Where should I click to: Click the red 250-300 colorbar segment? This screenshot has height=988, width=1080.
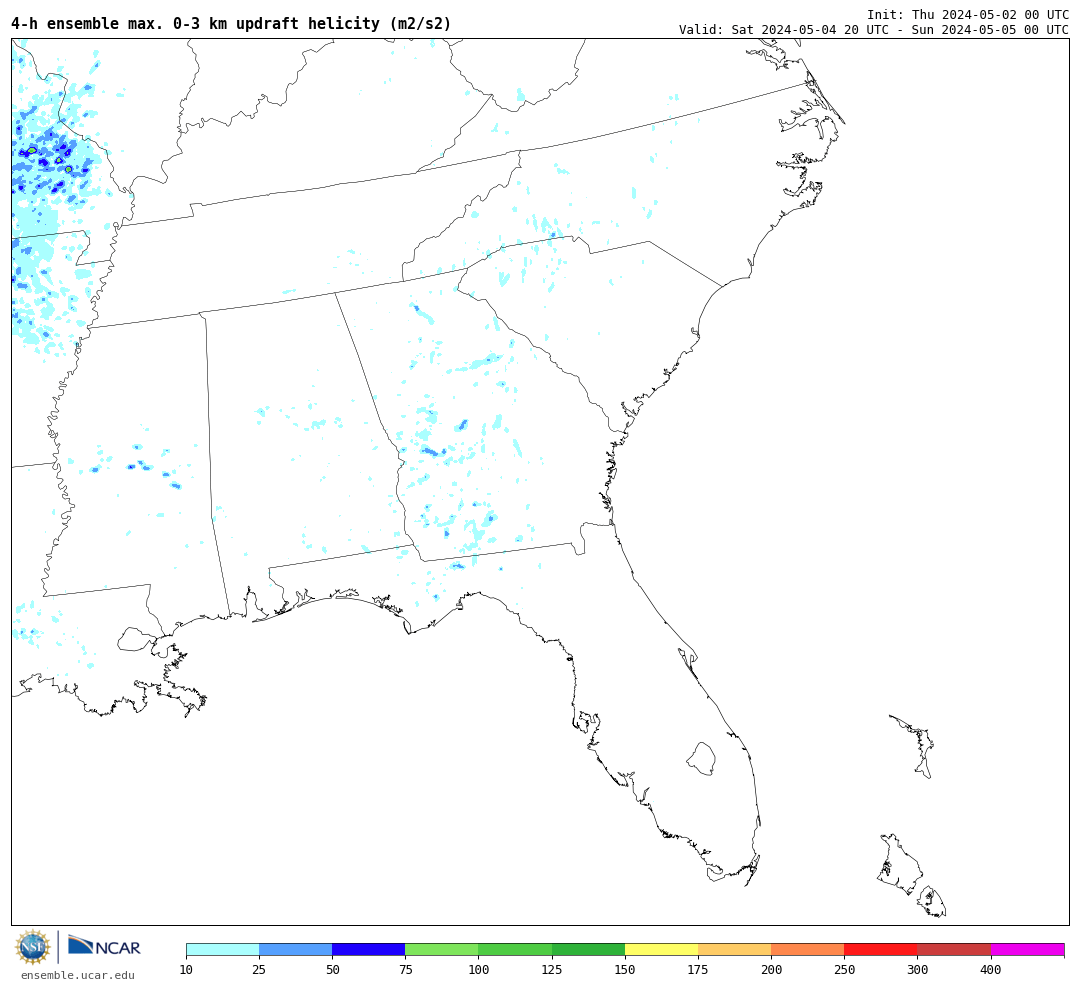[881, 949]
